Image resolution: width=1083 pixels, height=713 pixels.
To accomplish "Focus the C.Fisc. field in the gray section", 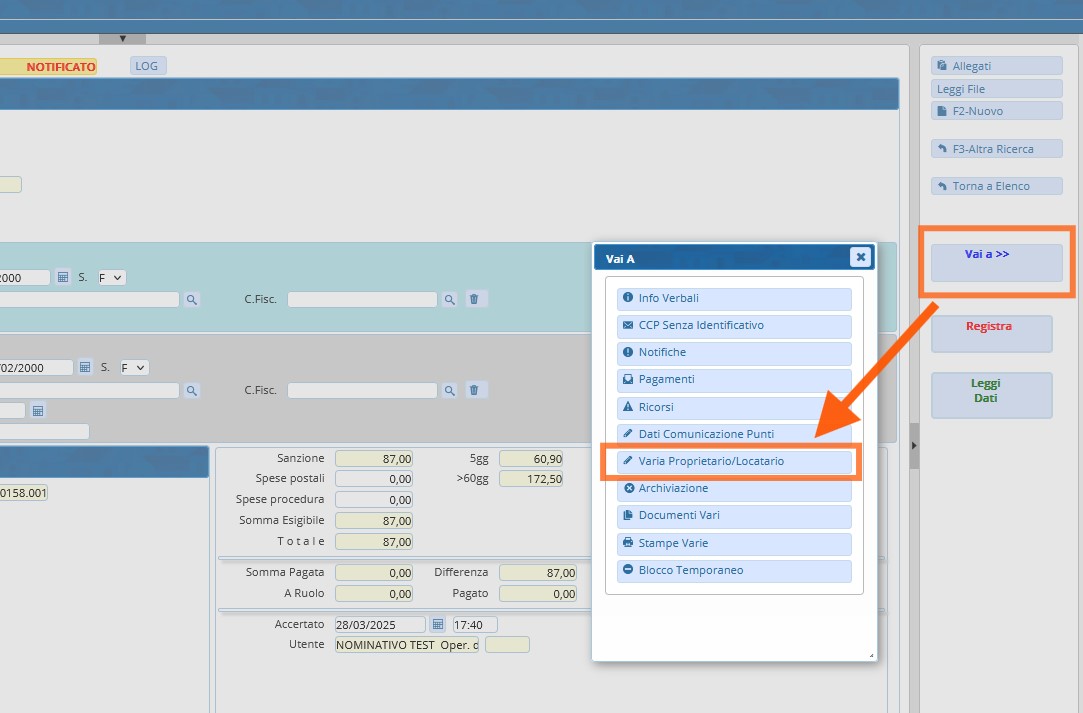I will point(363,390).
